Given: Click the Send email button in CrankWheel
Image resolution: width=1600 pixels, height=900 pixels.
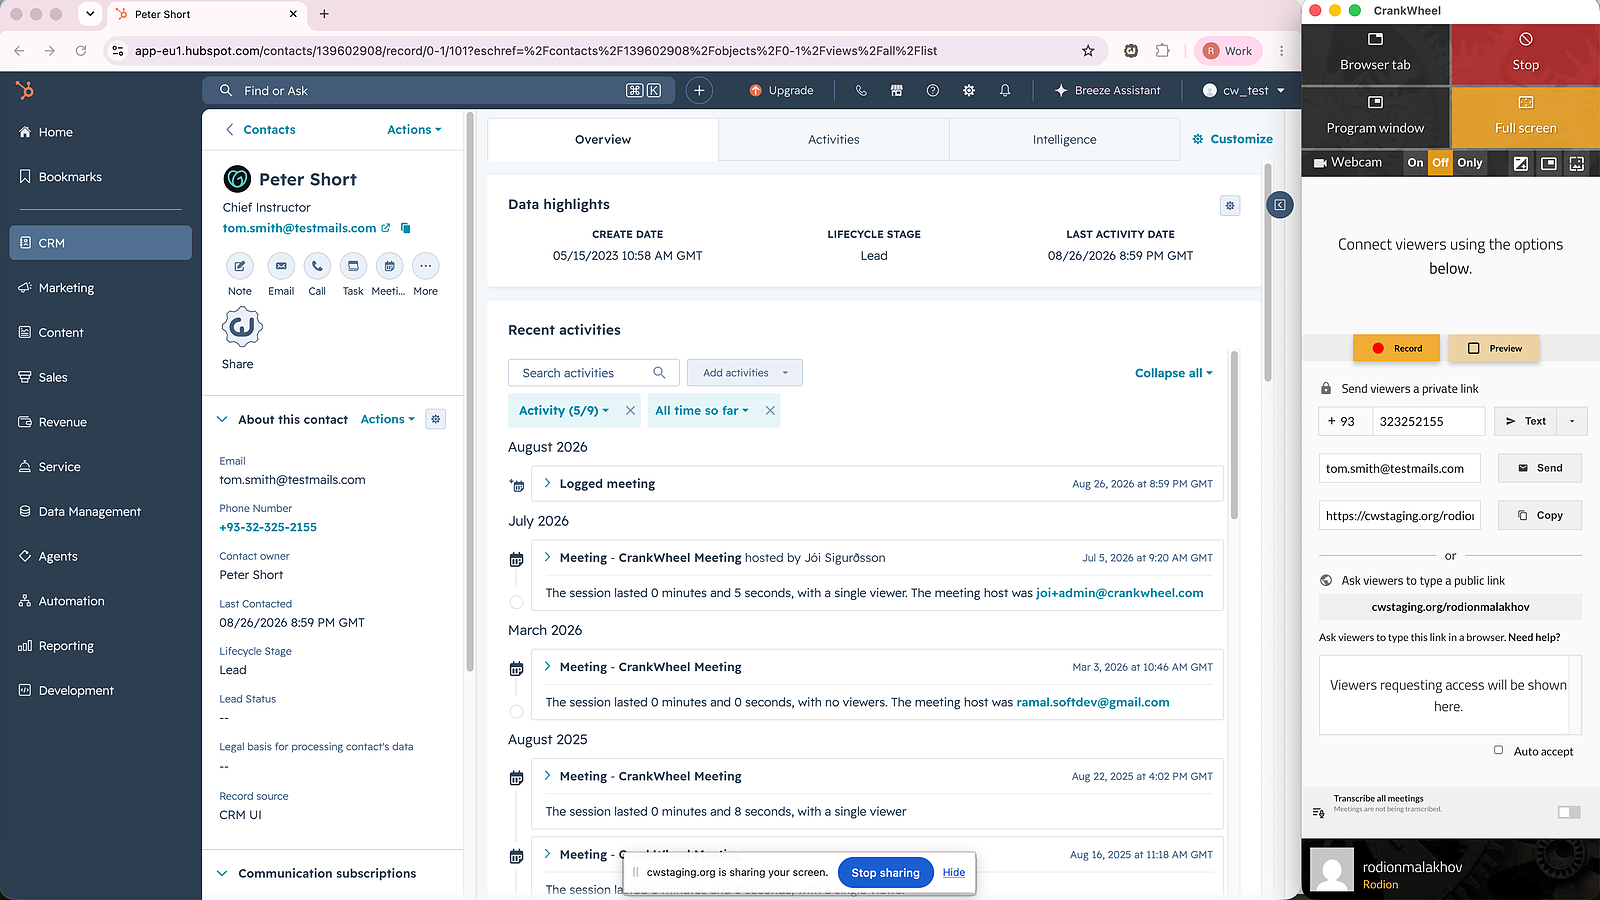Looking at the screenshot, I should pyautogui.click(x=1540, y=468).
